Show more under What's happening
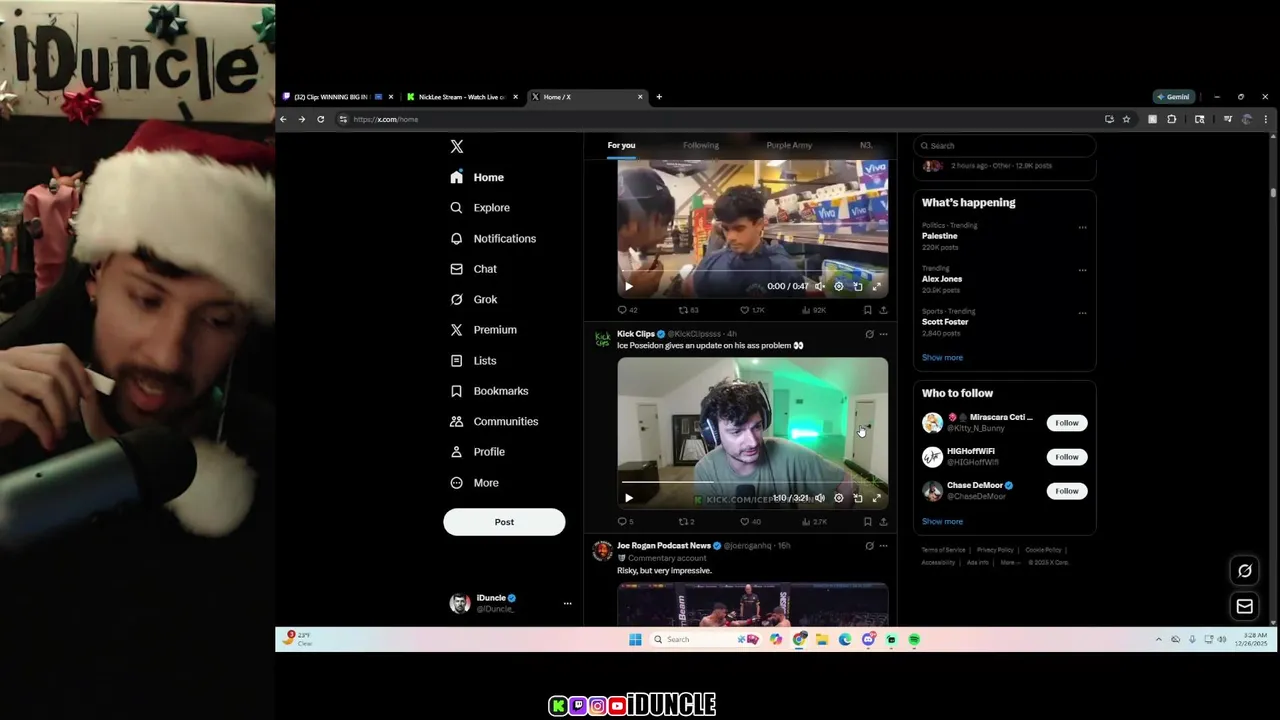This screenshot has height=720, width=1280. [x=942, y=358]
